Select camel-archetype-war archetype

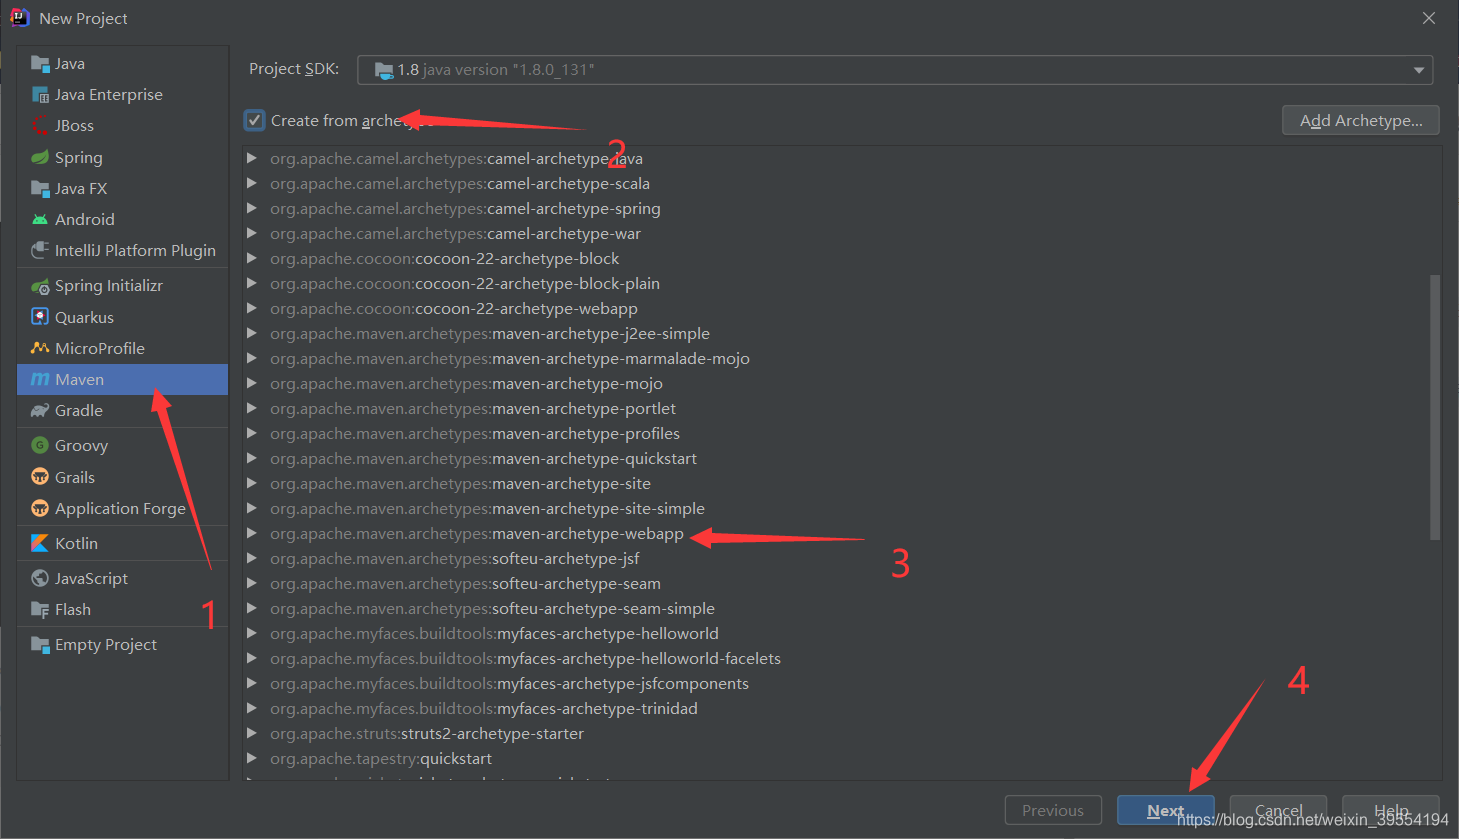455,234
